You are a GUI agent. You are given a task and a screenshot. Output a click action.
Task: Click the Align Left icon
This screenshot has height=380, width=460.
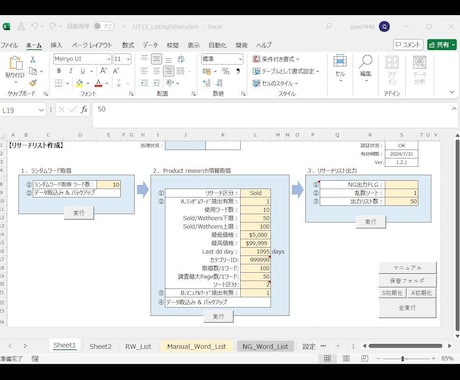click(x=144, y=71)
